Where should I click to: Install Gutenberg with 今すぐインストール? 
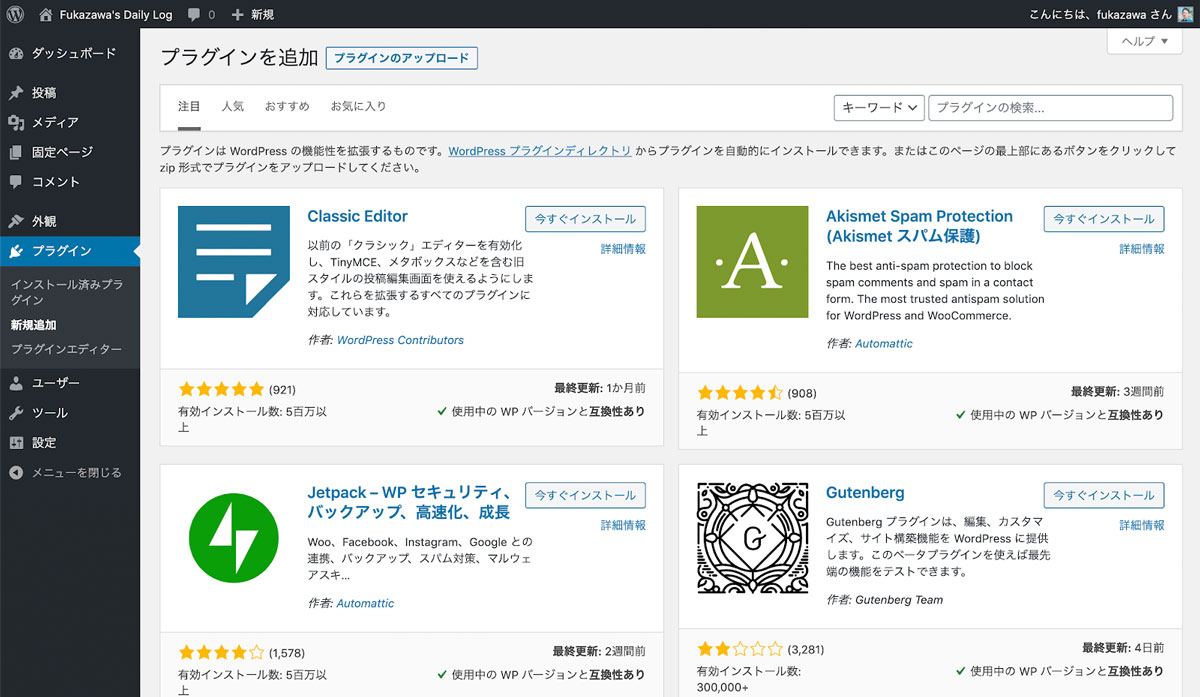(1104, 495)
